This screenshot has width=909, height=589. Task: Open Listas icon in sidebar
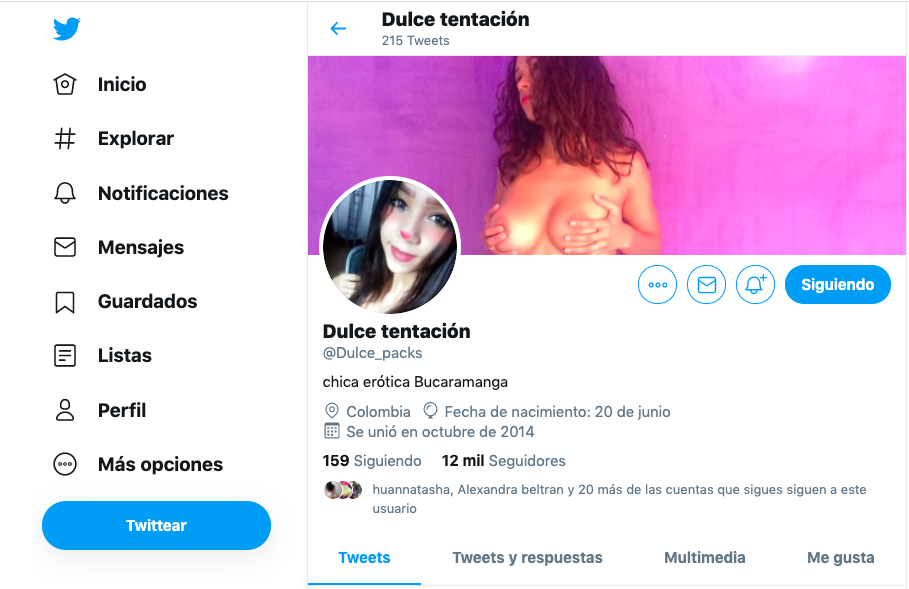point(65,355)
